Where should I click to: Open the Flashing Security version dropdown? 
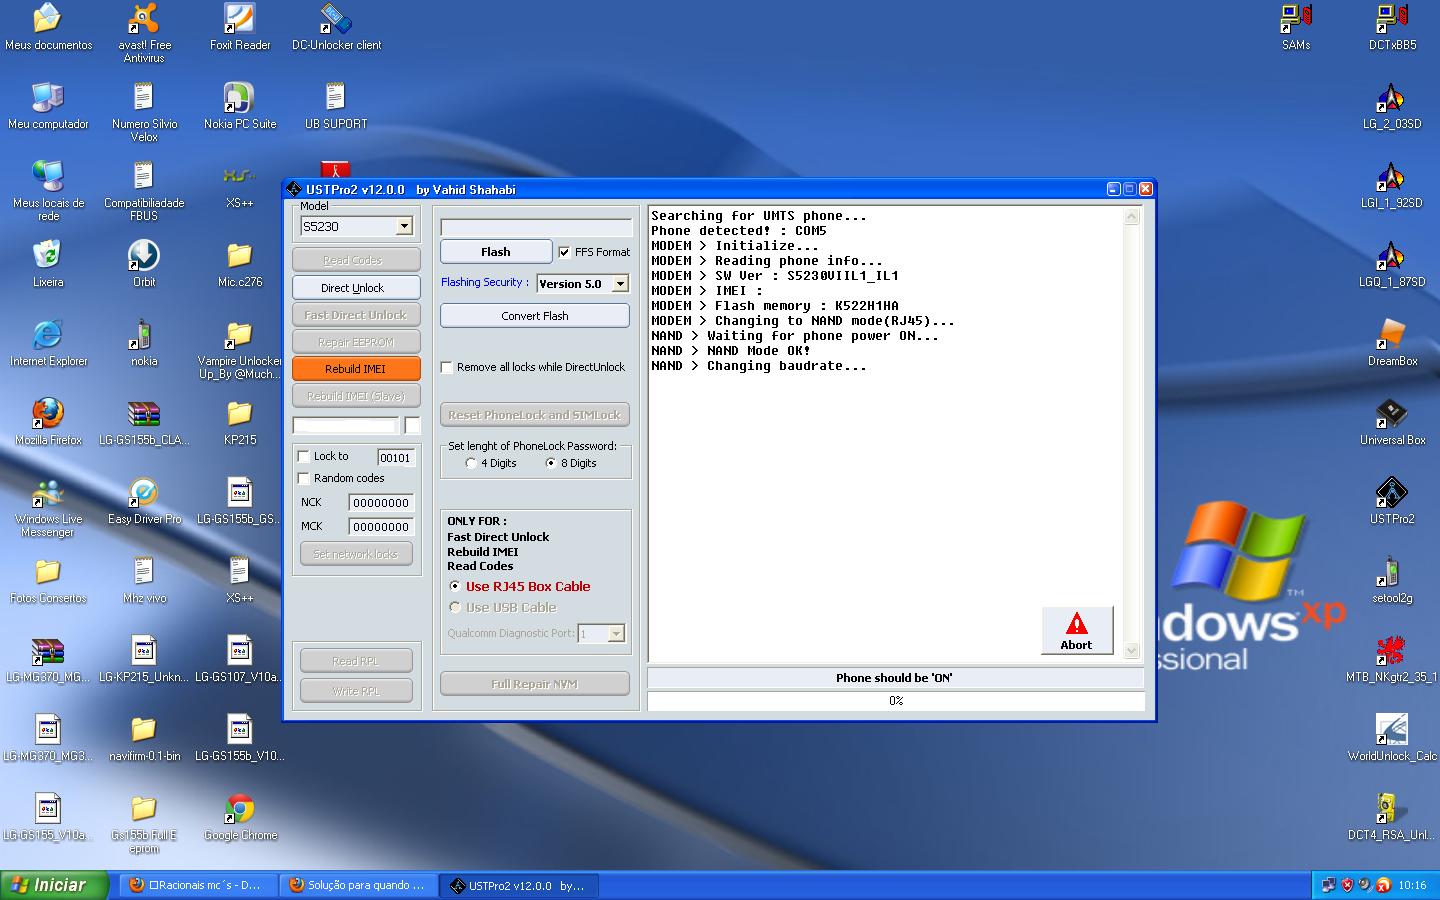point(620,284)
